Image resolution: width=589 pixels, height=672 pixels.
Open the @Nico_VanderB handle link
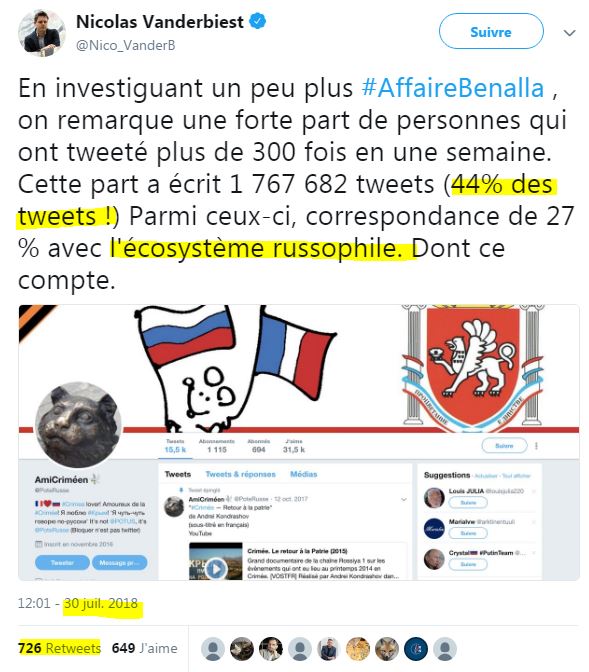point(126,45)
